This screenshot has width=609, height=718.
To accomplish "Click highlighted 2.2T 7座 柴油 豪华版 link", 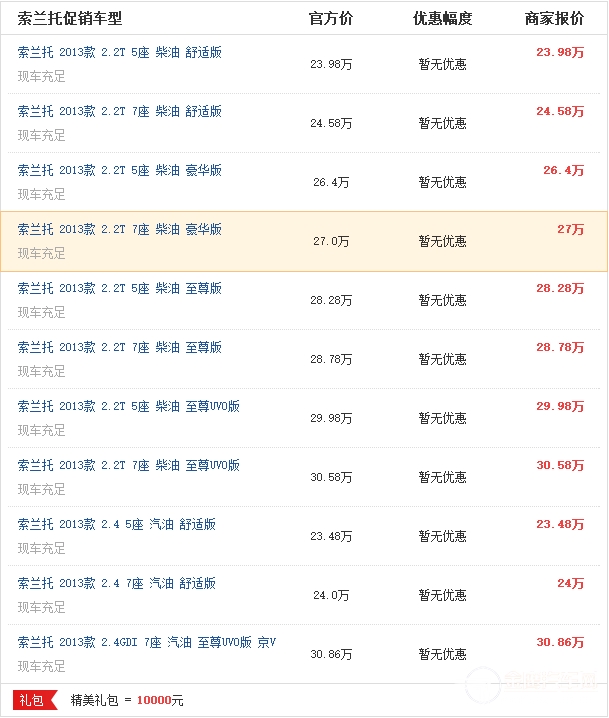I will [120, 229].
